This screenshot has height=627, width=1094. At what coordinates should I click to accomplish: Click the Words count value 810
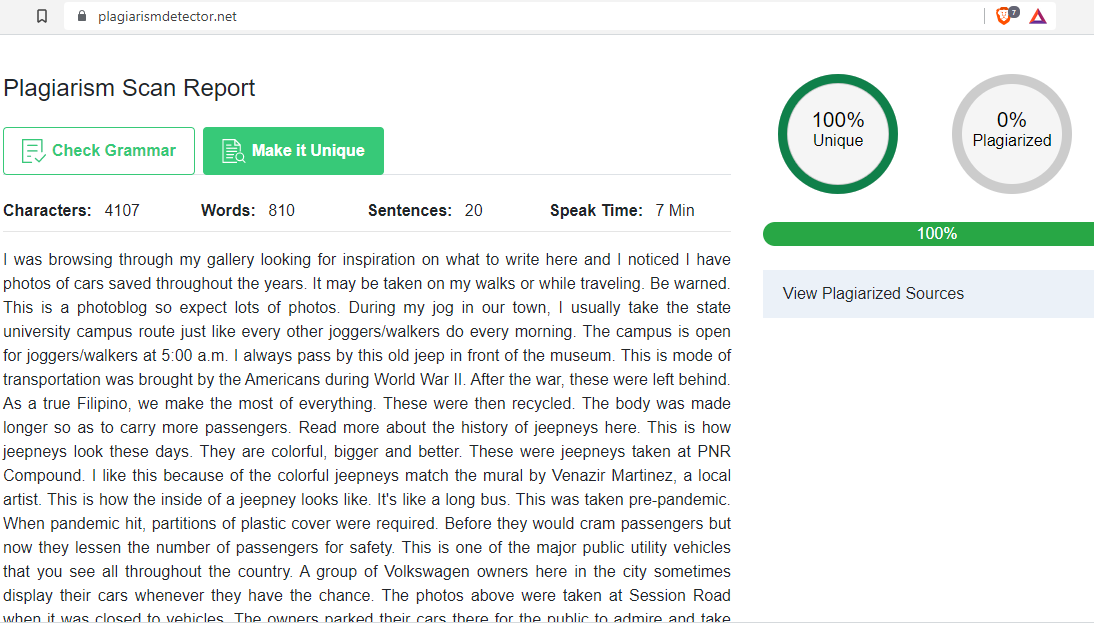pyautogui.click(x=282, y=211)
